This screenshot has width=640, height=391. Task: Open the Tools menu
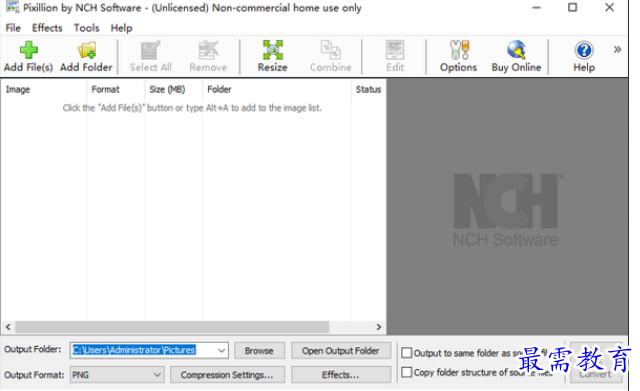click(x=87, y=28)
